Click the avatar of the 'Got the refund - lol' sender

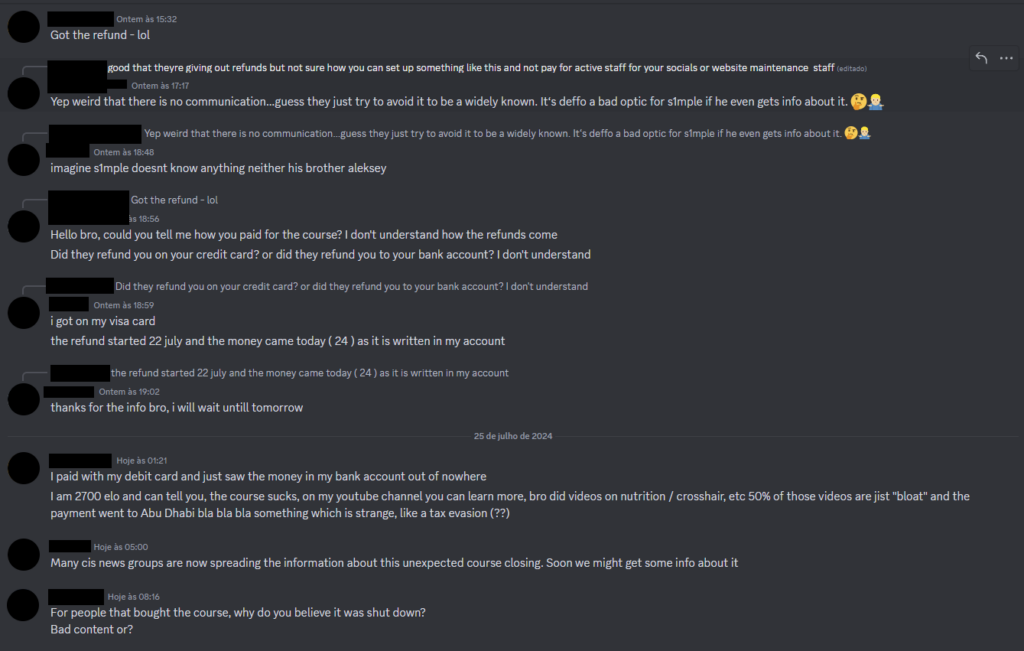[x=22, y=26]
